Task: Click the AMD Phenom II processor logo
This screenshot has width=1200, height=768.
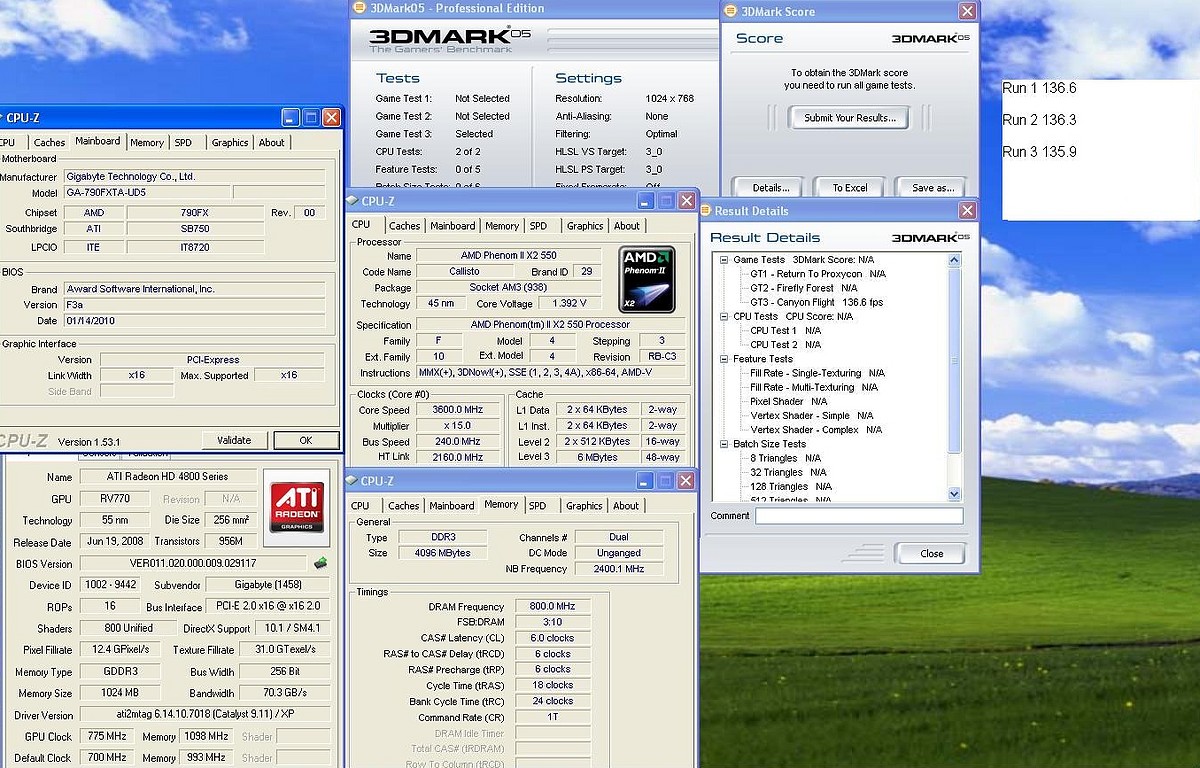Action: [646, 279]
